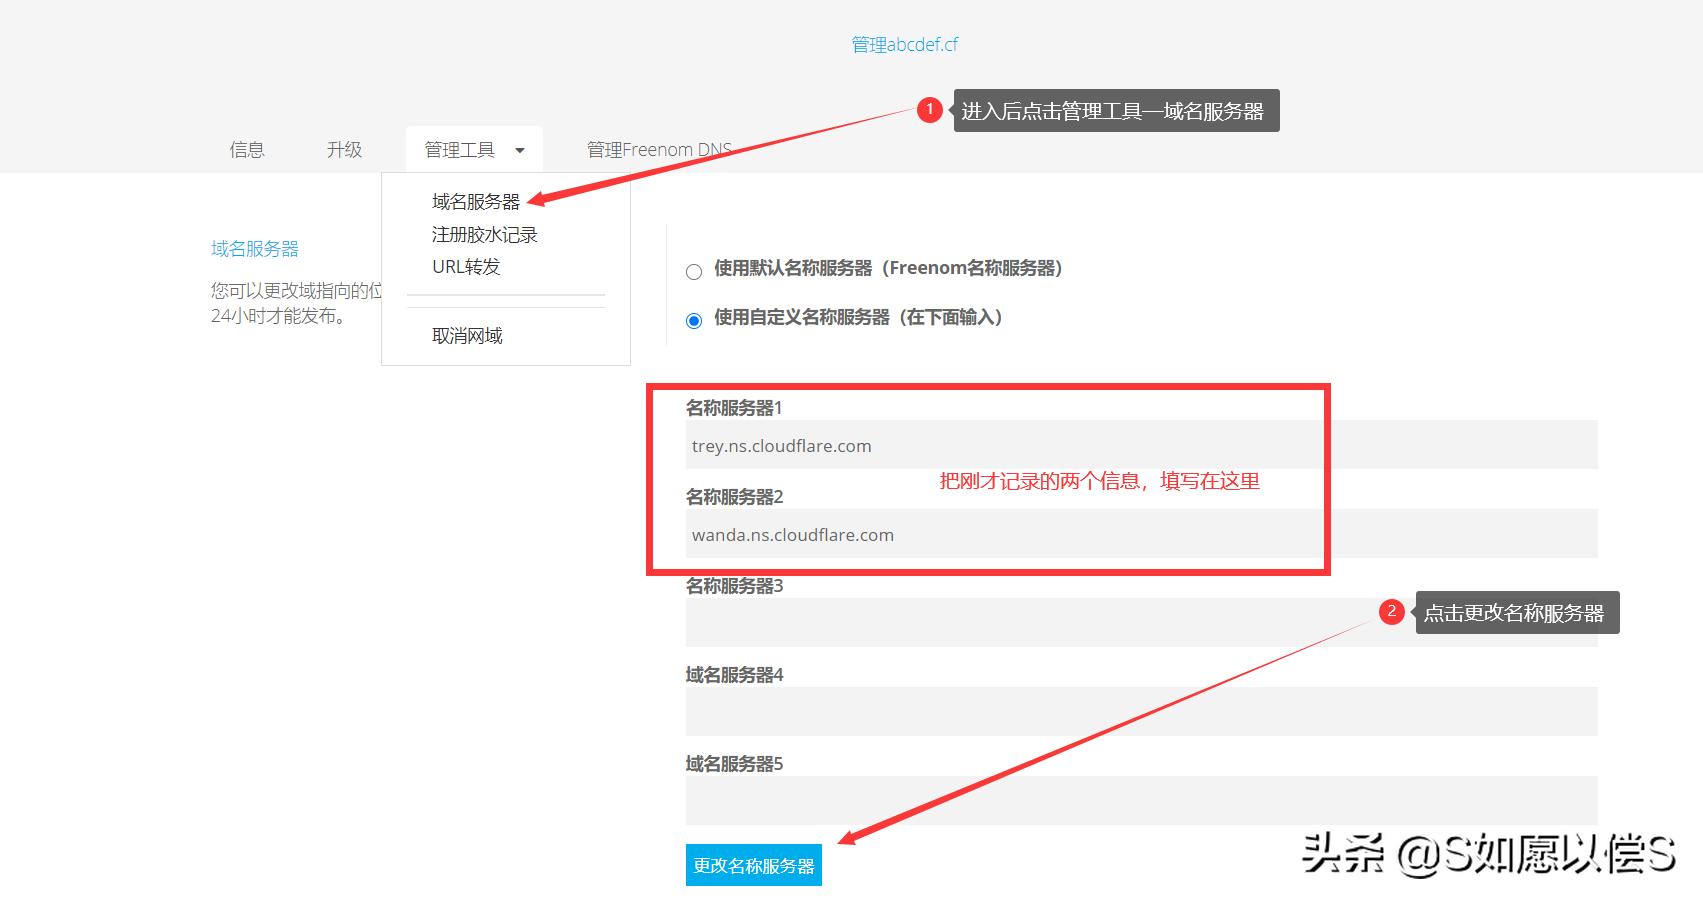点击蓝色"更改名称服务器"按钮
Screen dimensions: 1703x902
(x=753, y=866)
